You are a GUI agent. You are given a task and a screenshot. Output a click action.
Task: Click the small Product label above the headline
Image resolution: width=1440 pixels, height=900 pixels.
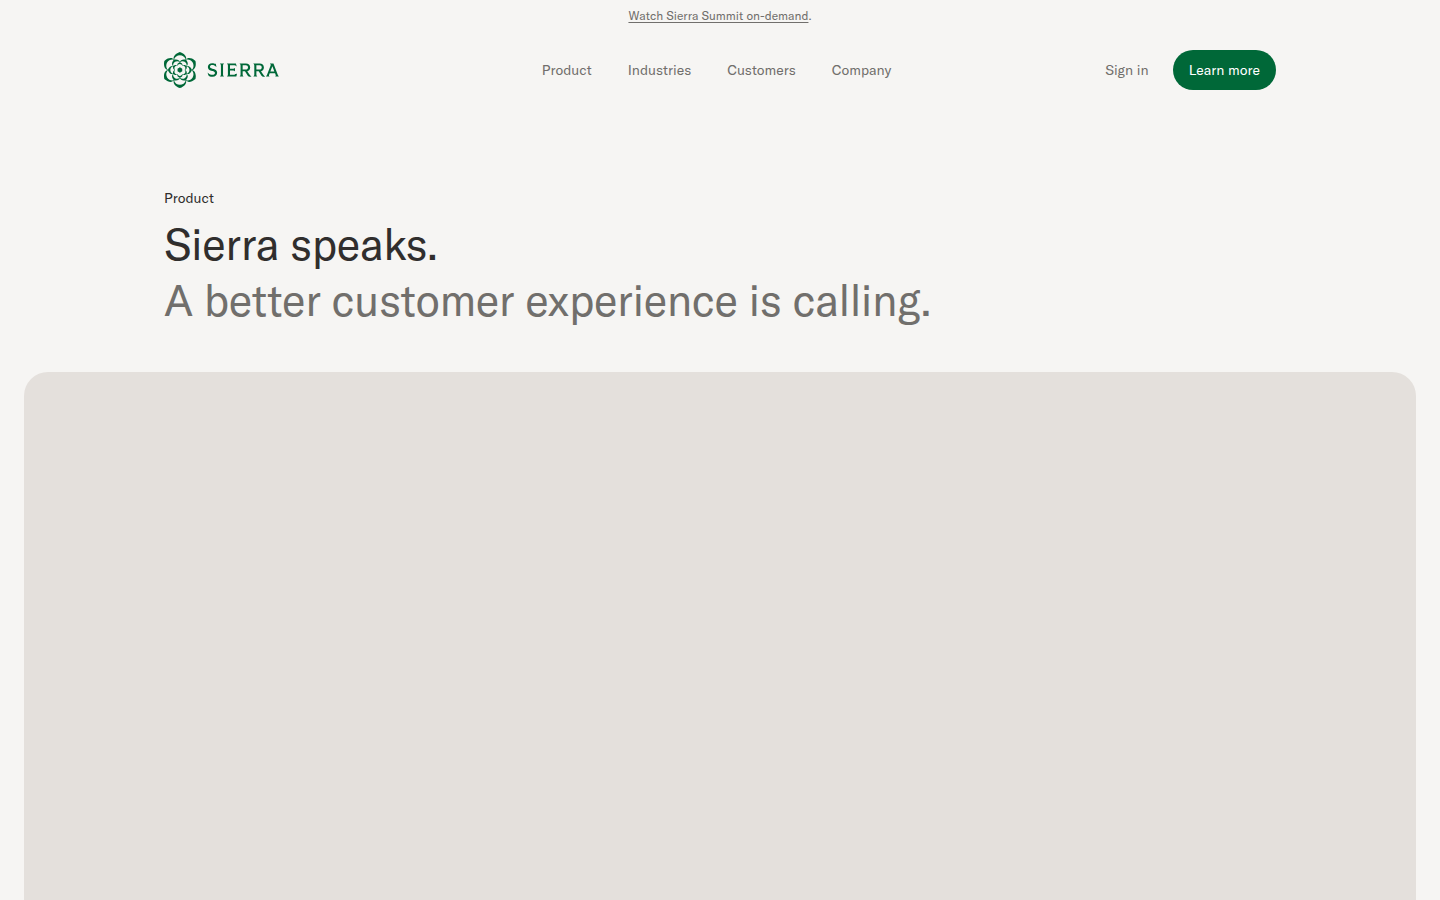point(189,198)
